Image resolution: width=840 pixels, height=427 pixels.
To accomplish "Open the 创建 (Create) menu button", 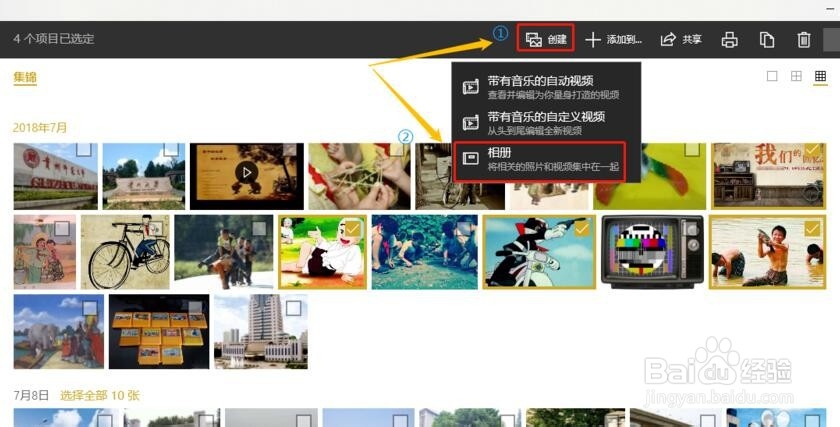I will pos(546,39).
